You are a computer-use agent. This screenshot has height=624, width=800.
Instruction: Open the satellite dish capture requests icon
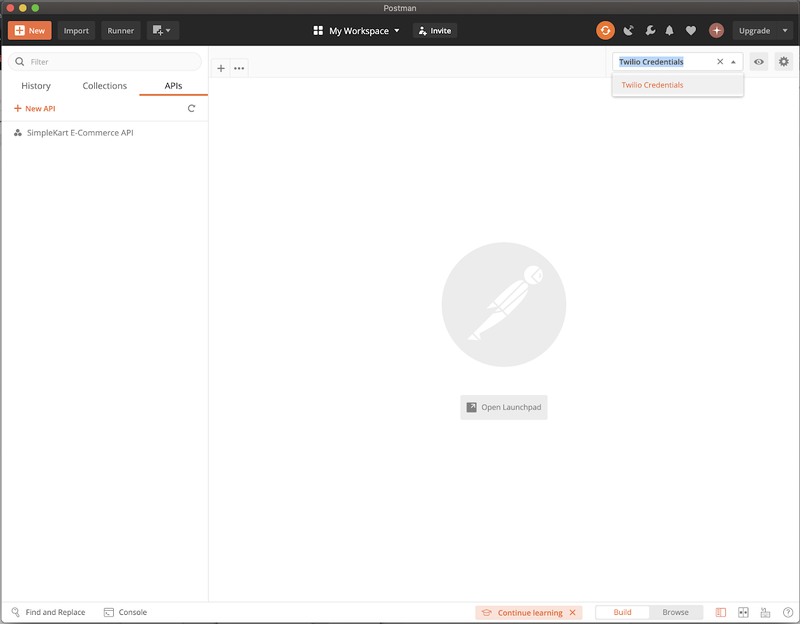coord(628,30)
